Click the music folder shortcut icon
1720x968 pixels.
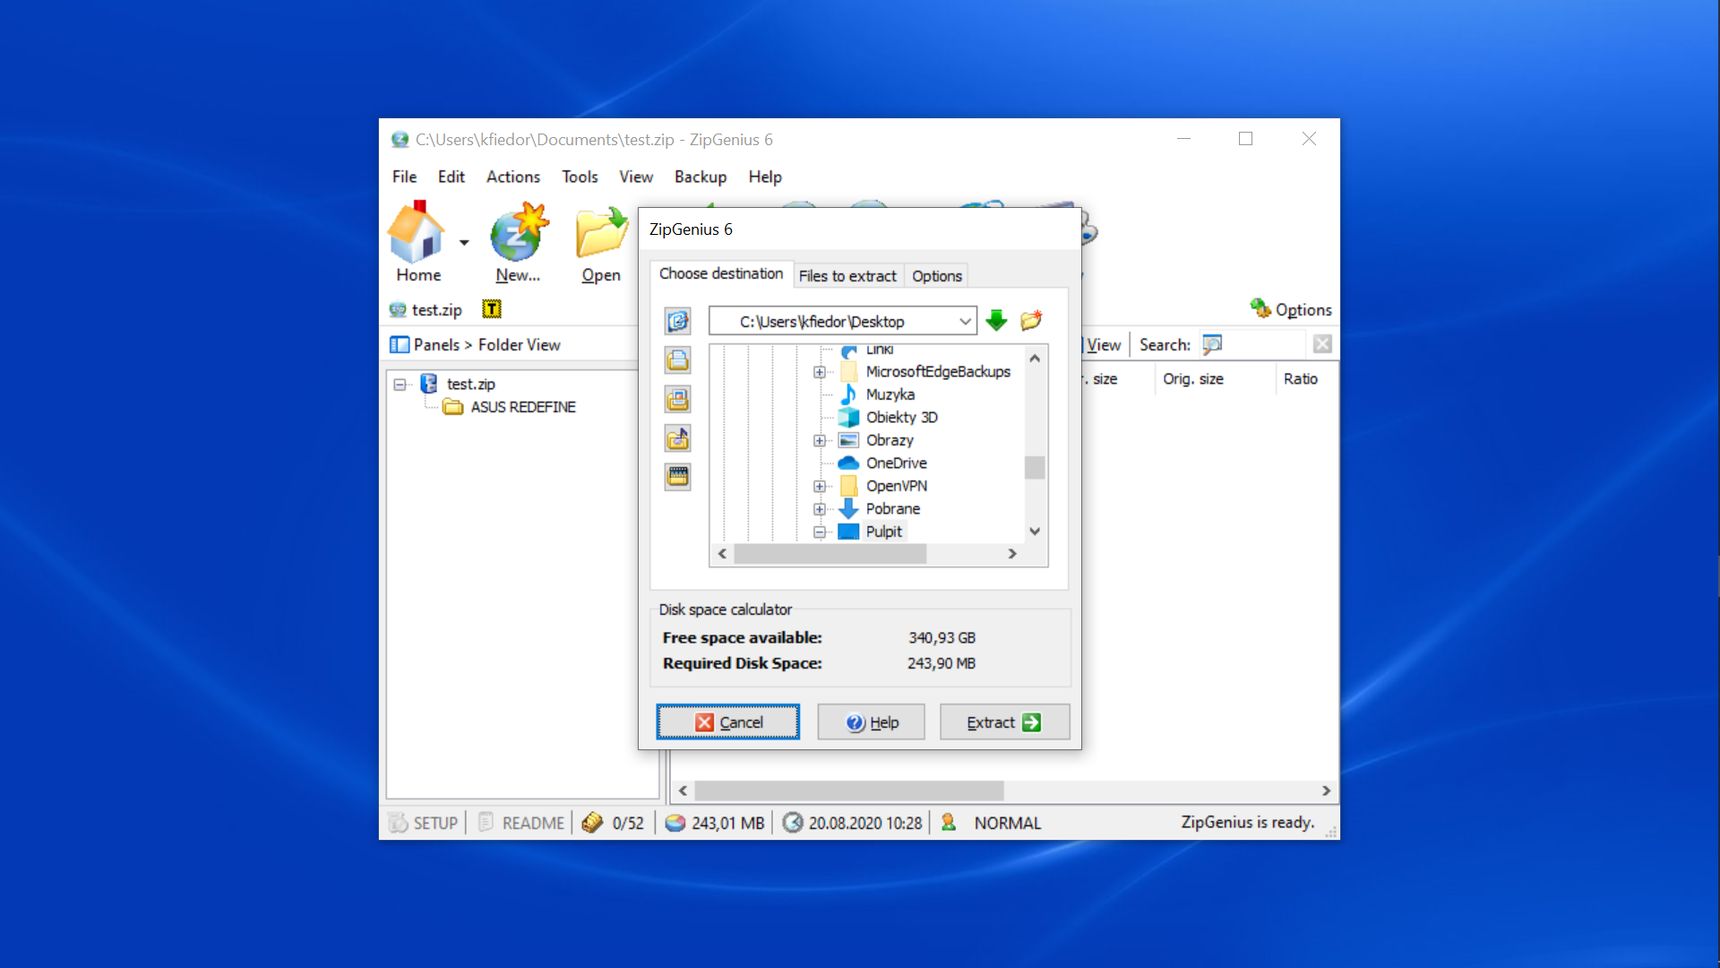[x=678, y=438]
